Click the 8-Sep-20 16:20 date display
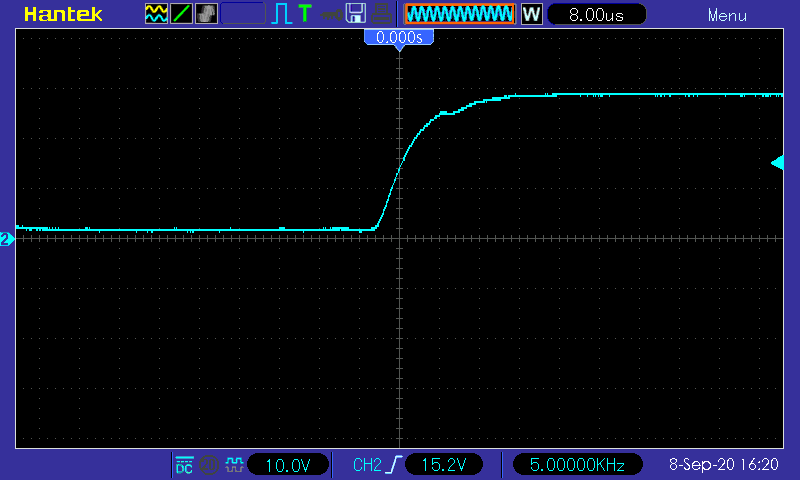Image resolution: width=800 pixels, height=480 pixels. [x=723, y=464]
